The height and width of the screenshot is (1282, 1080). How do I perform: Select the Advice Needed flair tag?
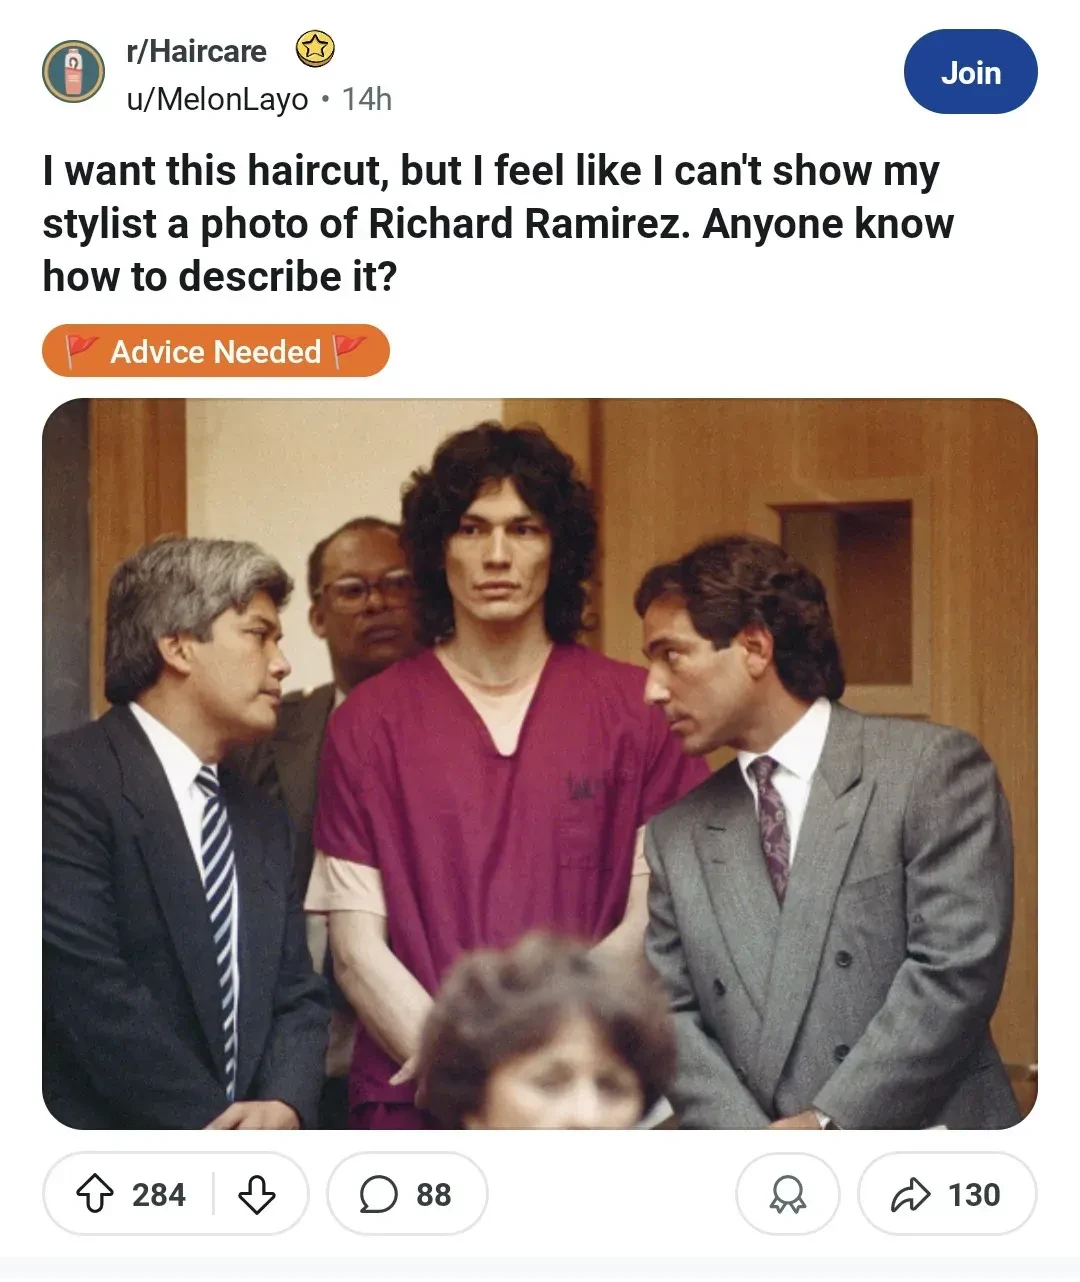(x=216, y=351)
